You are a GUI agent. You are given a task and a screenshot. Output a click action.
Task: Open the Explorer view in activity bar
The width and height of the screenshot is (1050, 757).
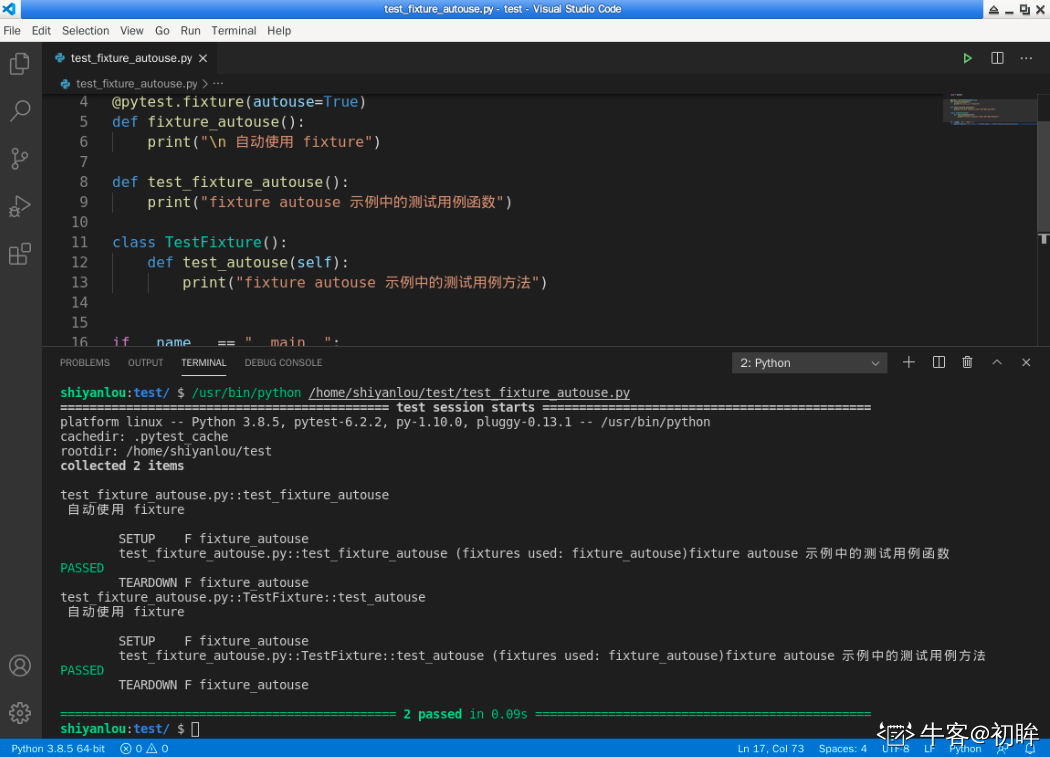point(20,64)
